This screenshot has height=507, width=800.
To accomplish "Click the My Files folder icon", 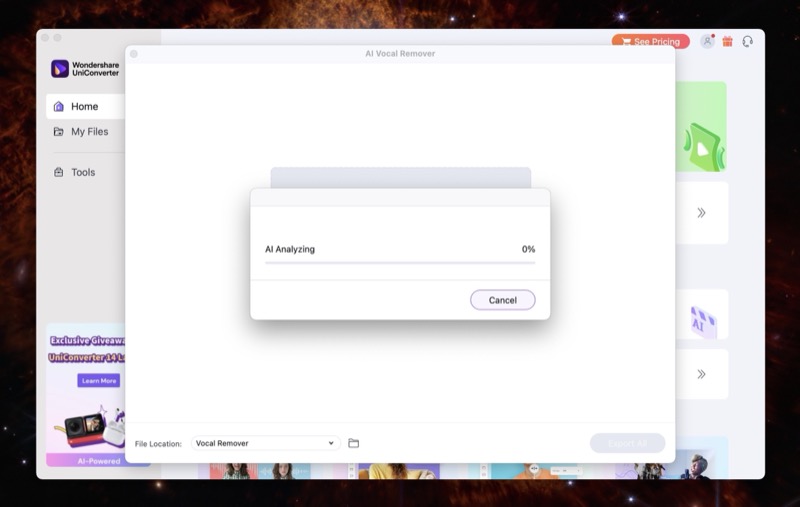I will pyautogui.click(x=59, y=132).
